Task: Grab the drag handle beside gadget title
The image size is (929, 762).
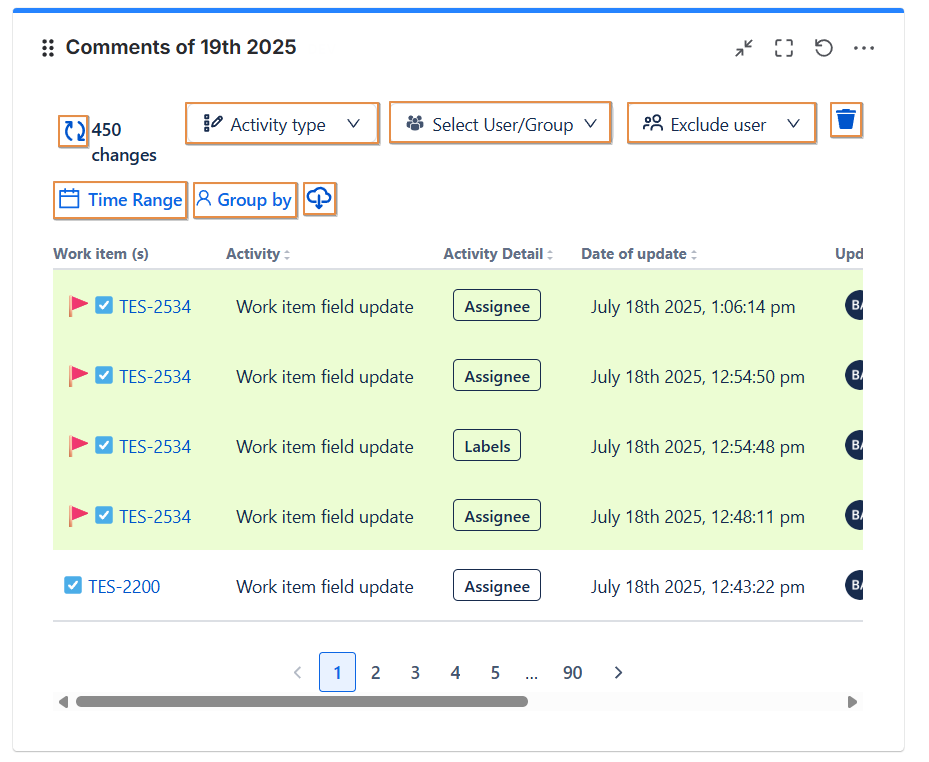Action: (x=47, y=48)
